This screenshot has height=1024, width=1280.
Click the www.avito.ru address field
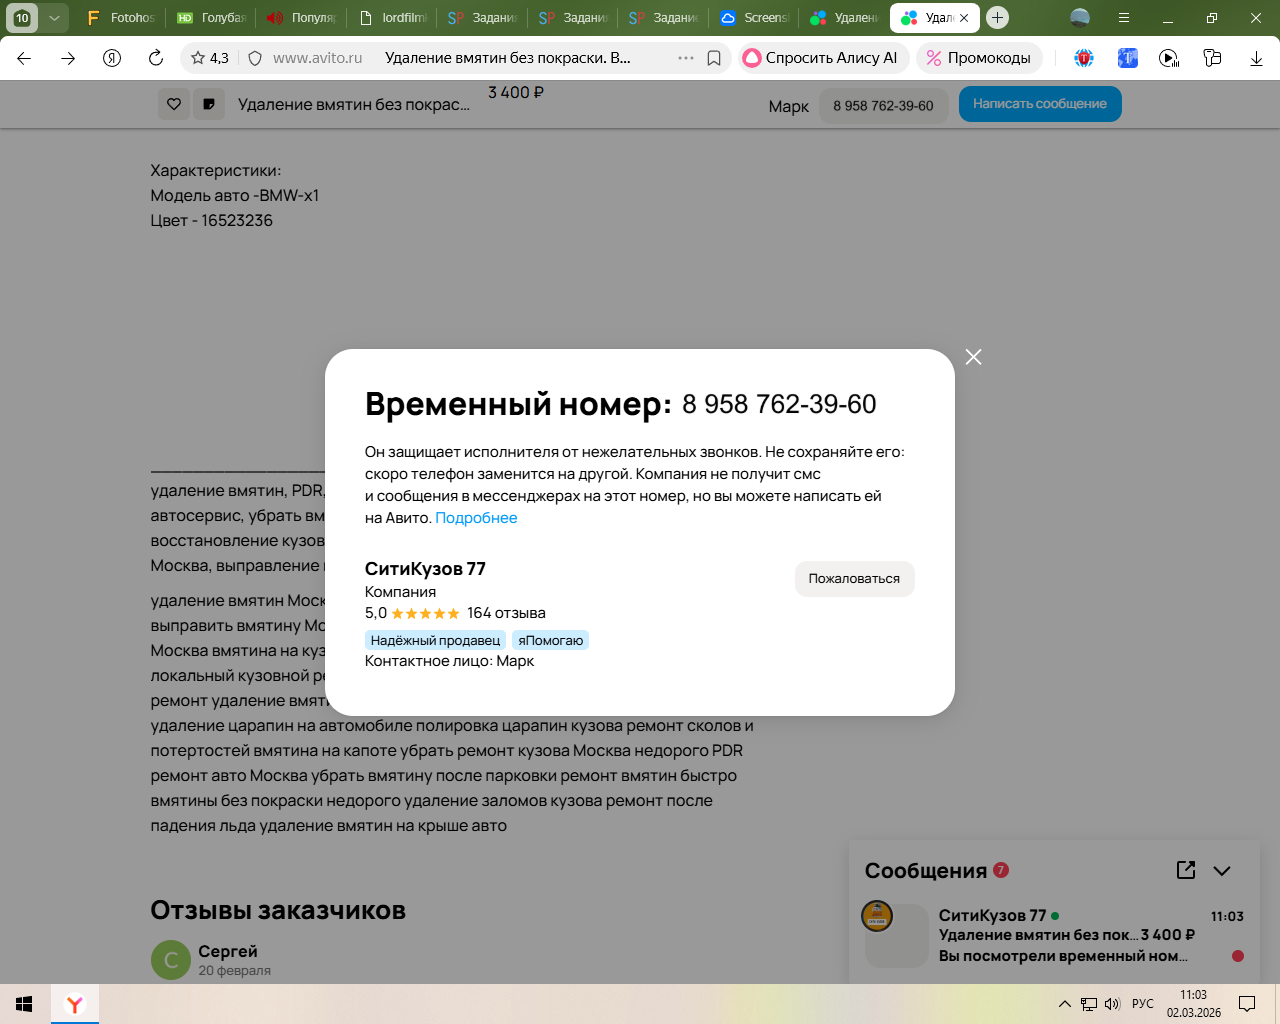[x=318, y=58]
